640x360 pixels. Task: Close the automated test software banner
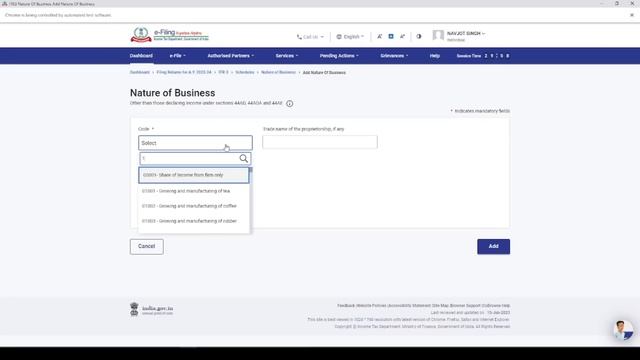[x=632, y=15]
